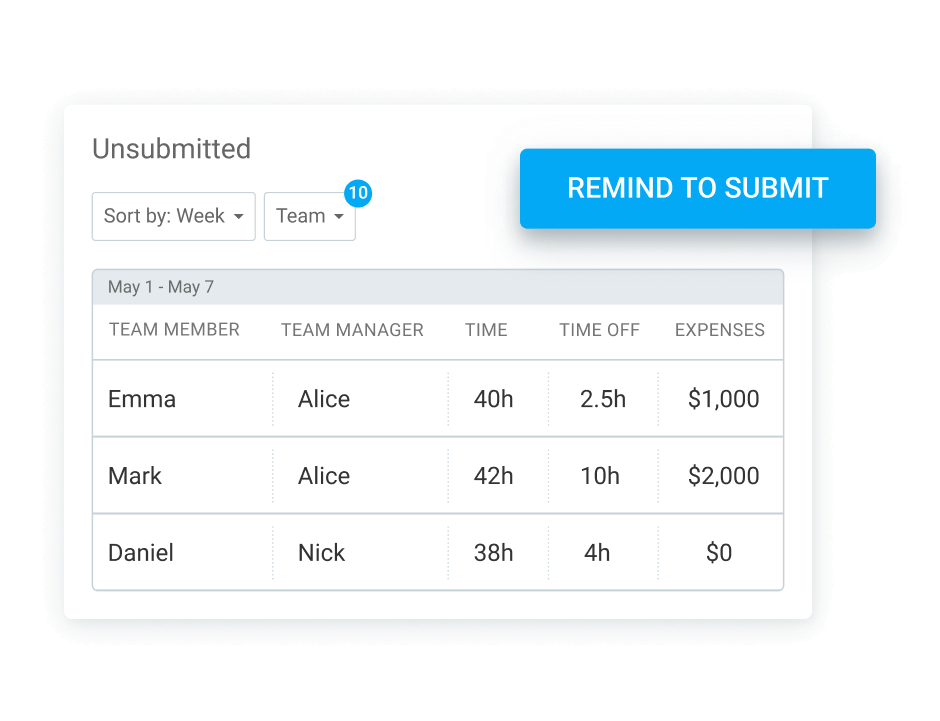
Task: Open the Sort by: Week dropdown
Action: coord(173,216)
